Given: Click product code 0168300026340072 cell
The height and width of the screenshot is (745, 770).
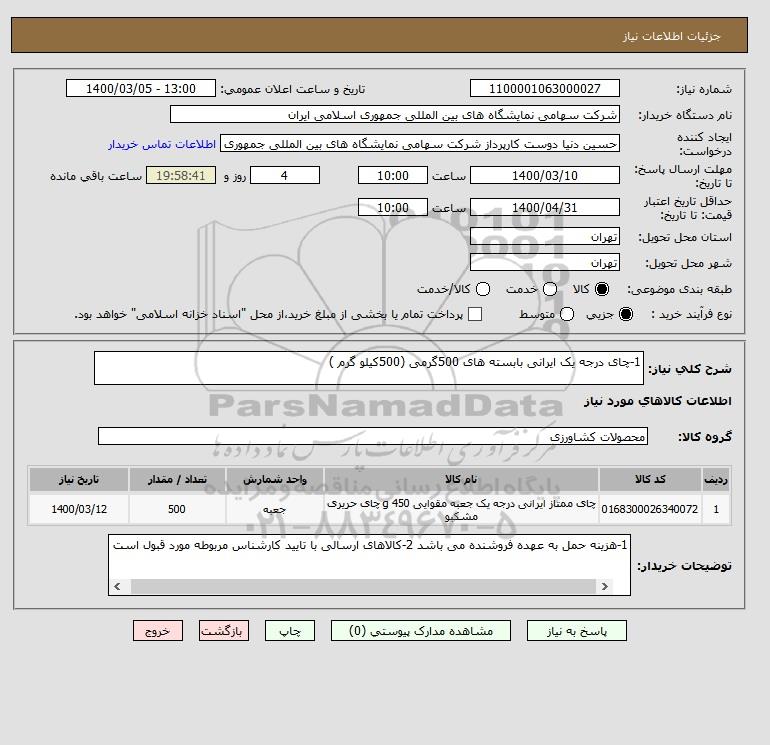Looking at the screenshot, I should pyautogui.click(x=650, y=509).
